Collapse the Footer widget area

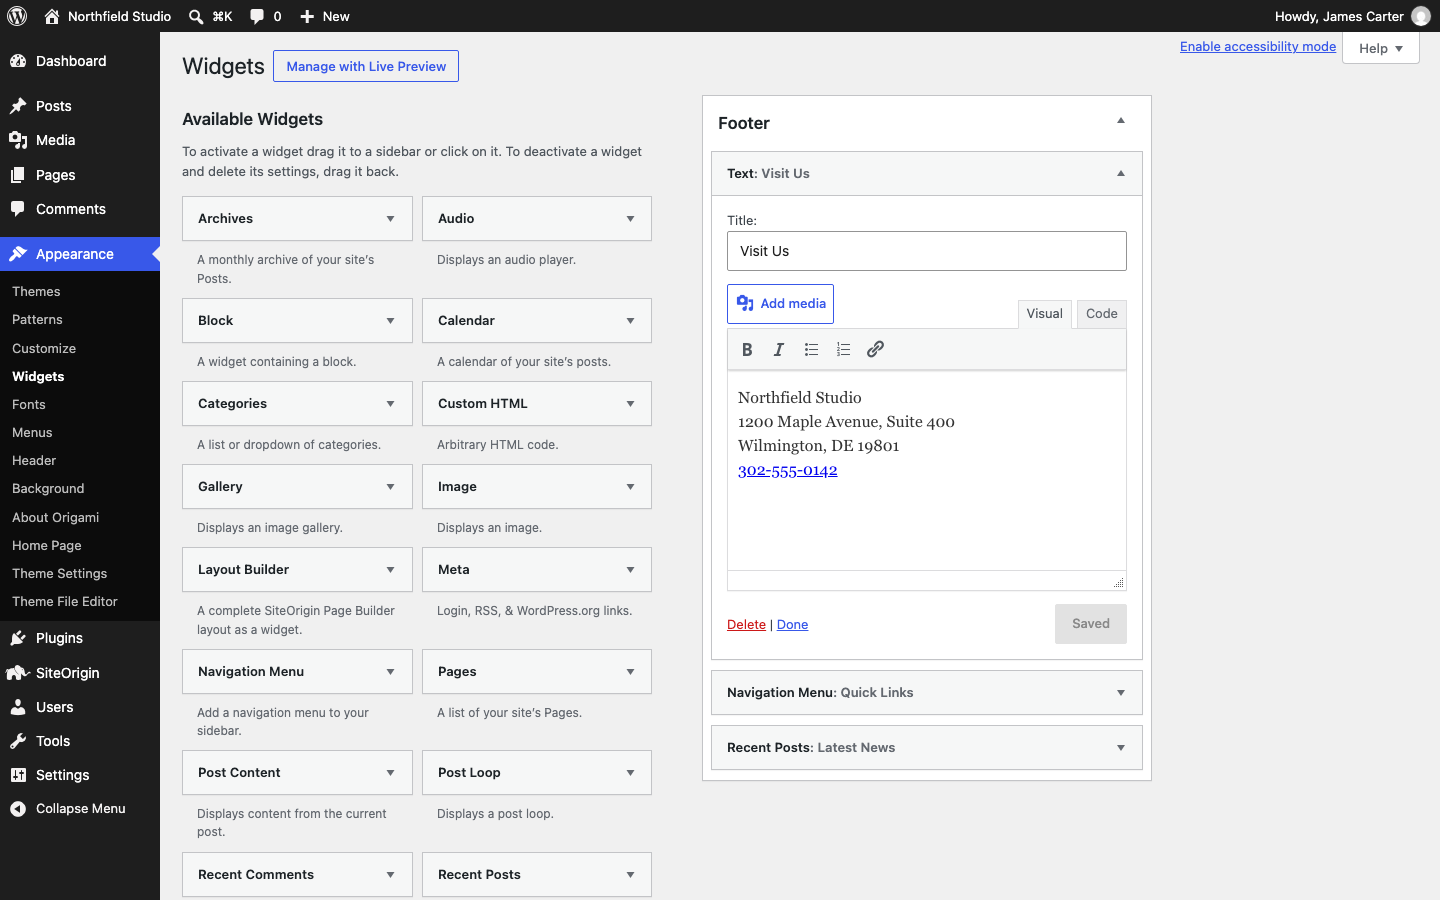pos(1121,121)
